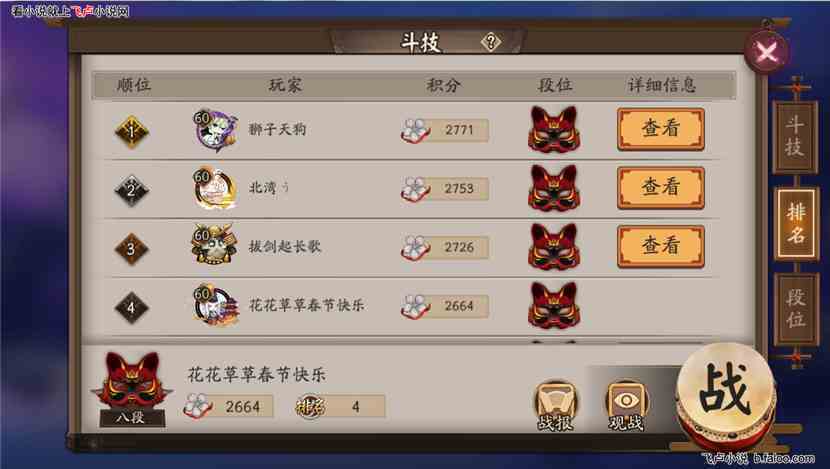Close the 斗技 ranking panel
The height and width of the screenshot is (469, 830).
point(766,52)
